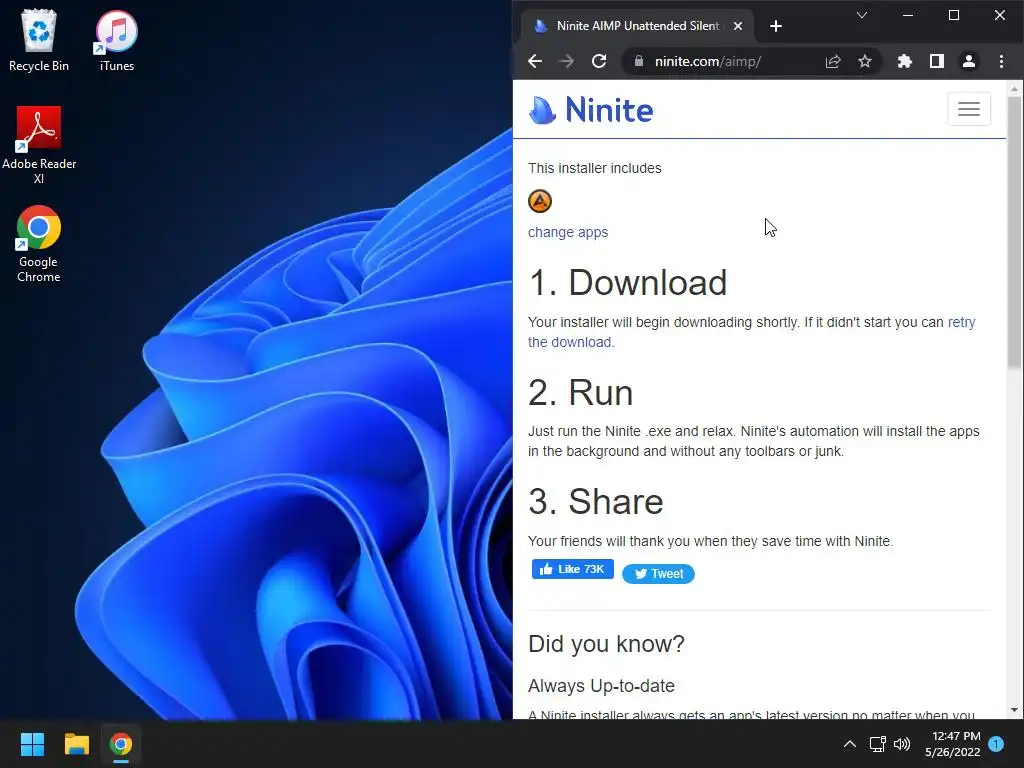
Task: Open a new Chrome tab
Action: (x=776, y=26)
